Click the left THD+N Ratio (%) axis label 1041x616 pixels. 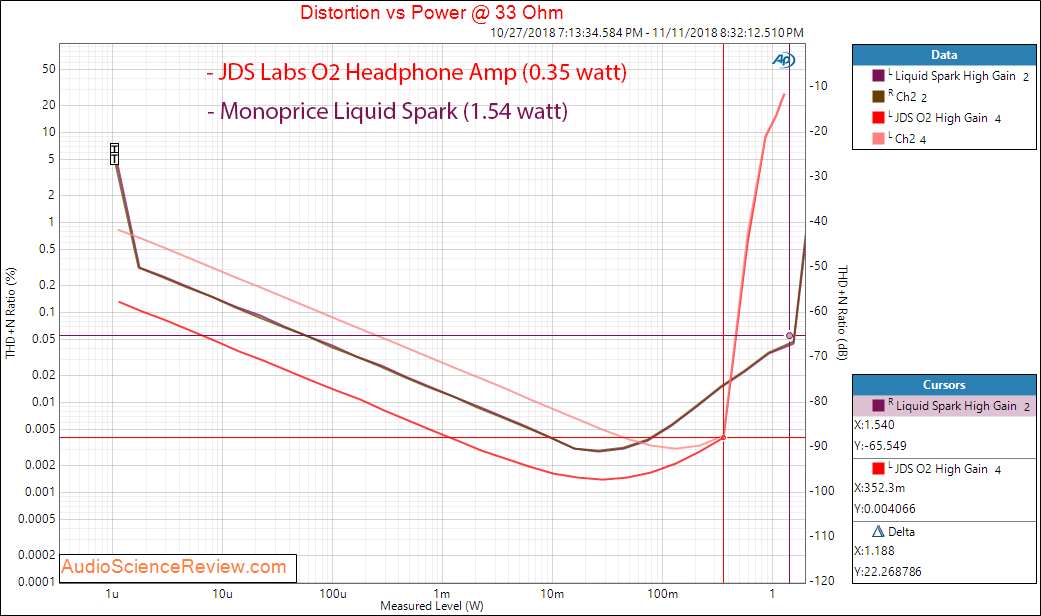tap(10, 313)
